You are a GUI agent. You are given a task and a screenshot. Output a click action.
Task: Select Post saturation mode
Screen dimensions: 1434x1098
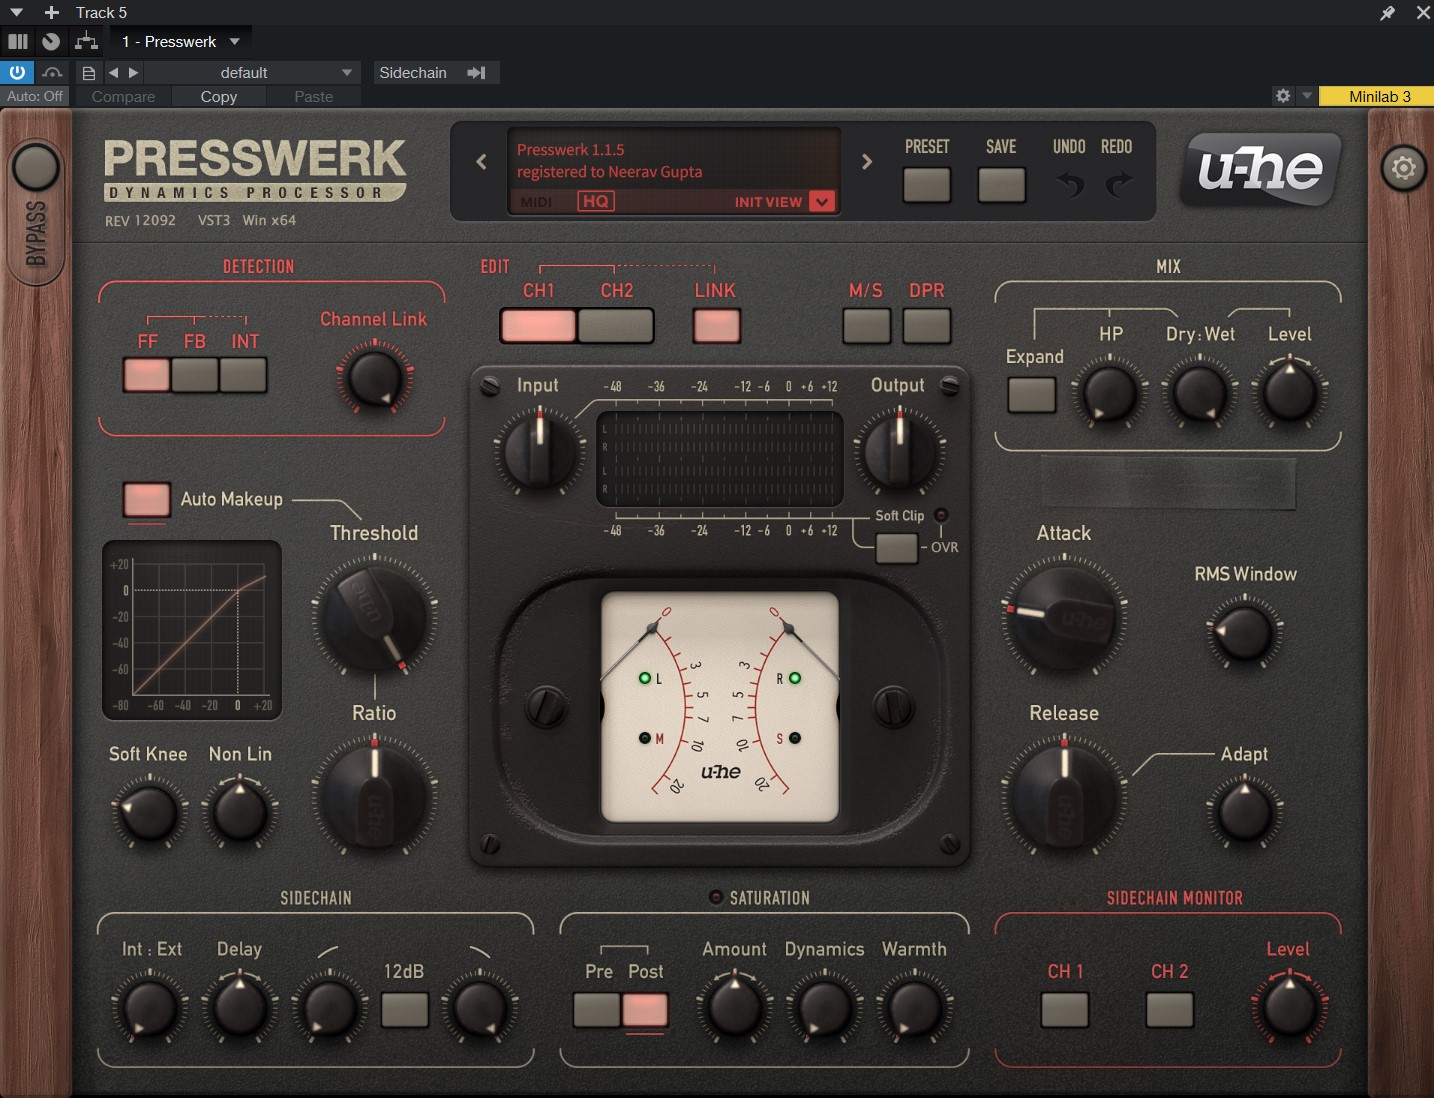coord(645,1010)
